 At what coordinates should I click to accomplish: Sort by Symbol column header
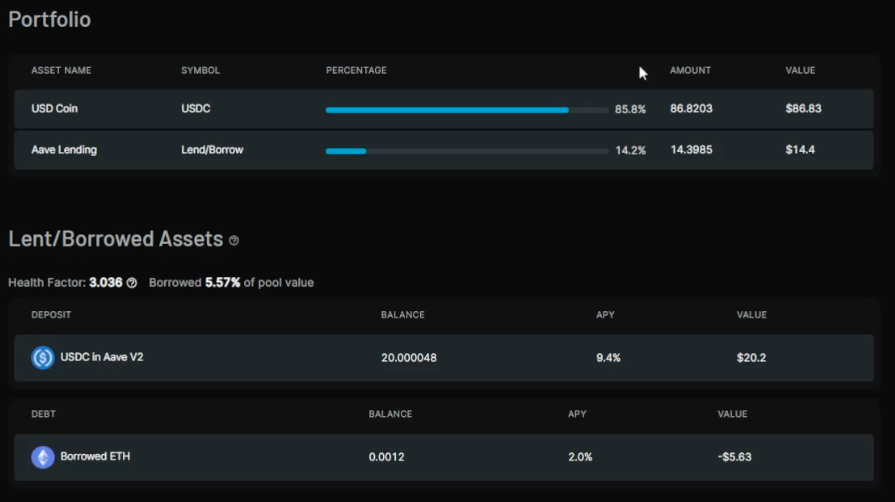click(200, 70)
